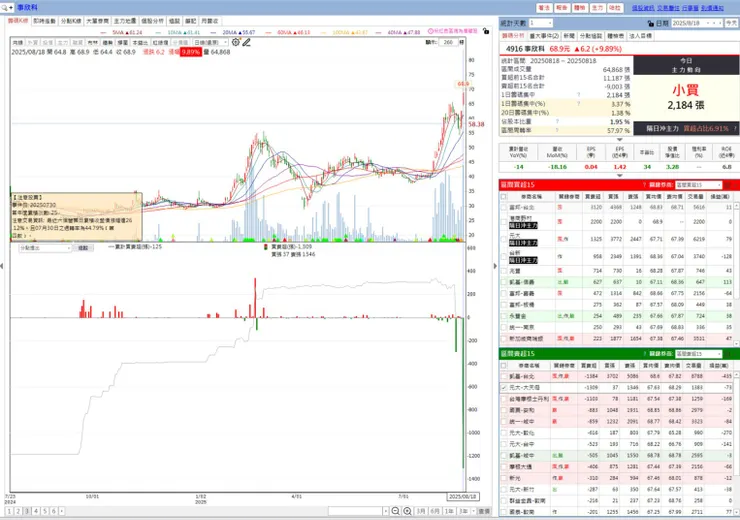
Task: Toggle select-all checkbox in seller table header
Action: click(x=504, y=365)
